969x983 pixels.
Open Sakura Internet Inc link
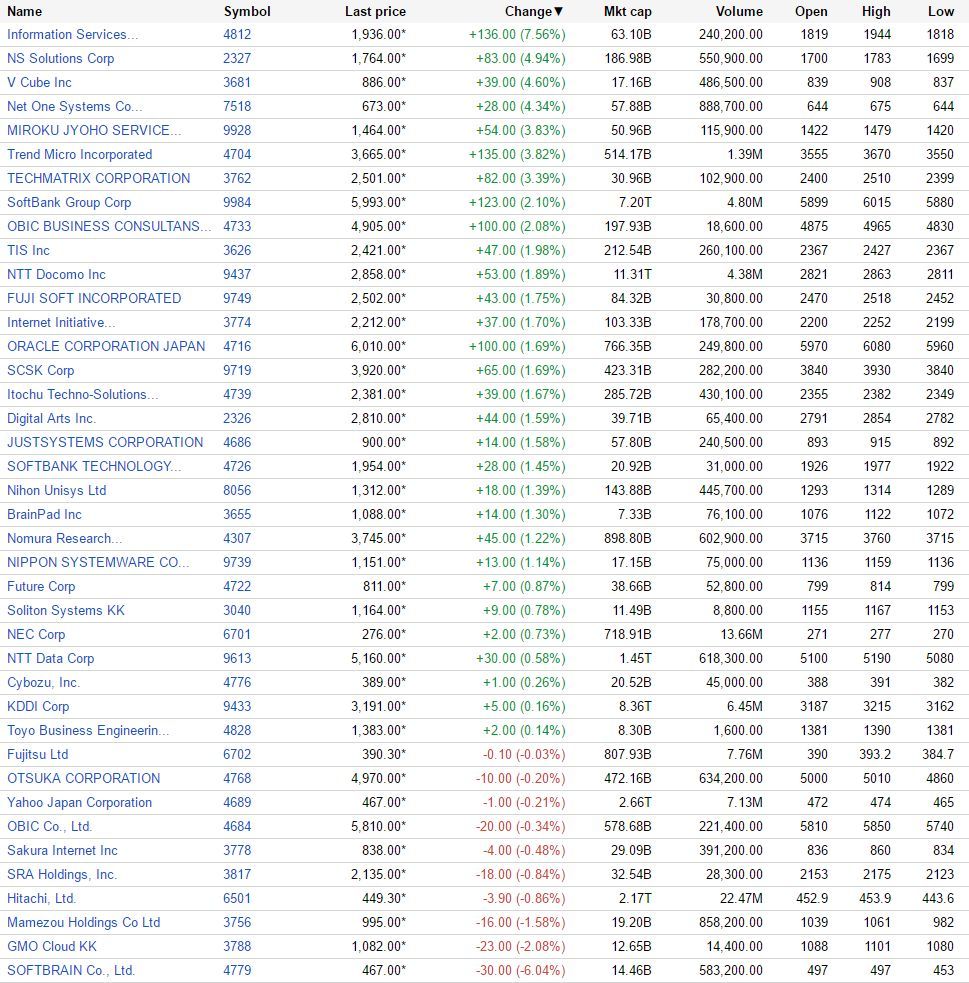[62, 850]
